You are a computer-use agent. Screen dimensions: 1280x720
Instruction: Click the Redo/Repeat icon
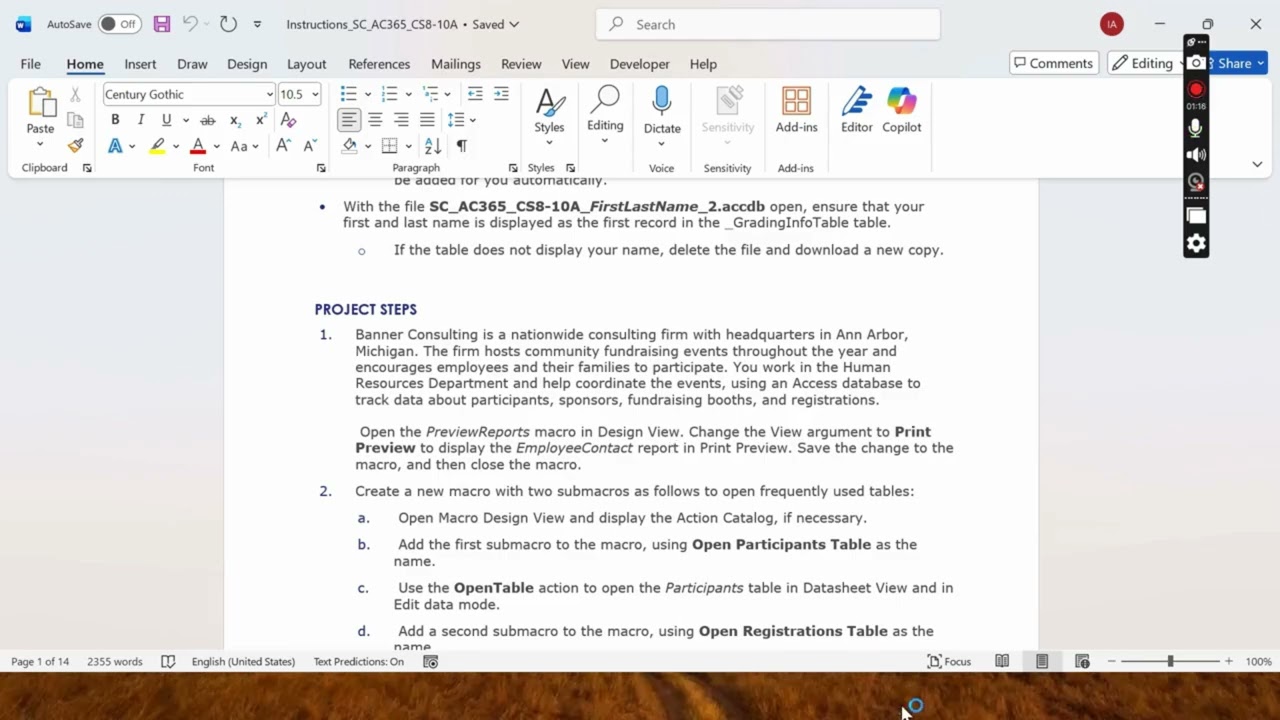pyautogui.click(x=228, y=24)
